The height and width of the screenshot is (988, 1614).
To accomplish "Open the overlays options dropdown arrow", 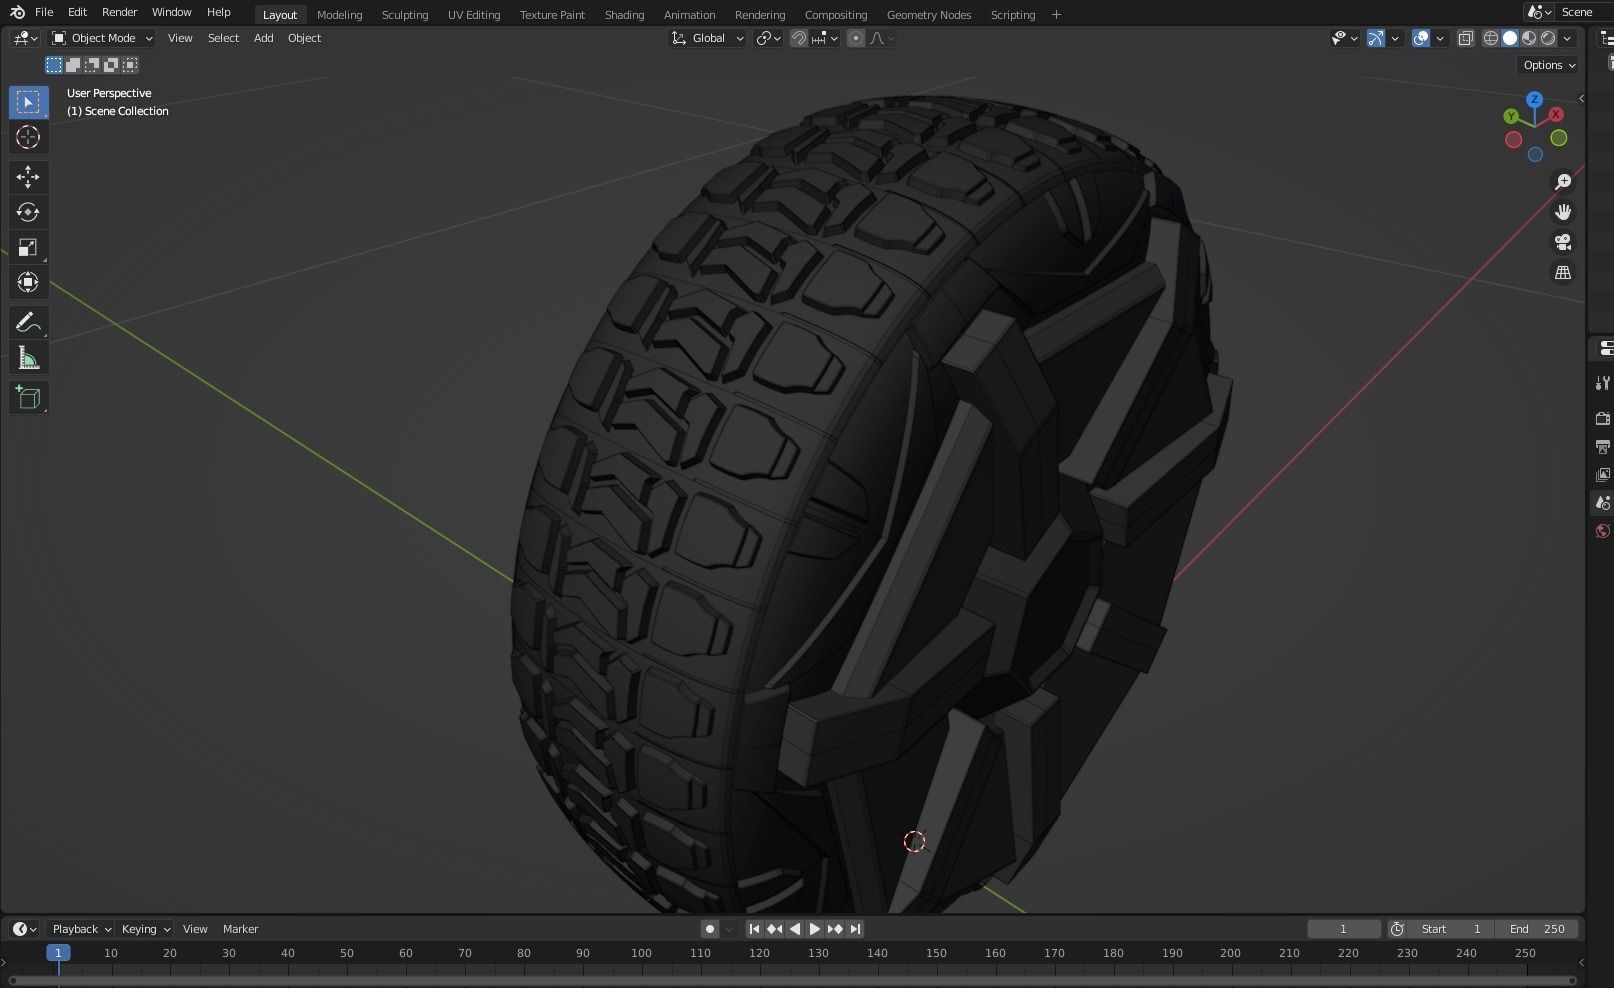I will point(1440,38).
